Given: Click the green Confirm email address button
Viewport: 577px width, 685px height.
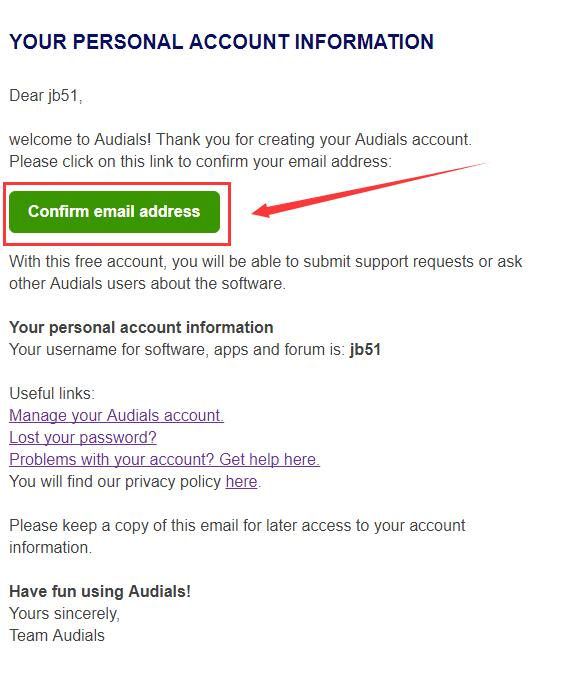Looking at the screenshot, I should [x=114, y=212].
